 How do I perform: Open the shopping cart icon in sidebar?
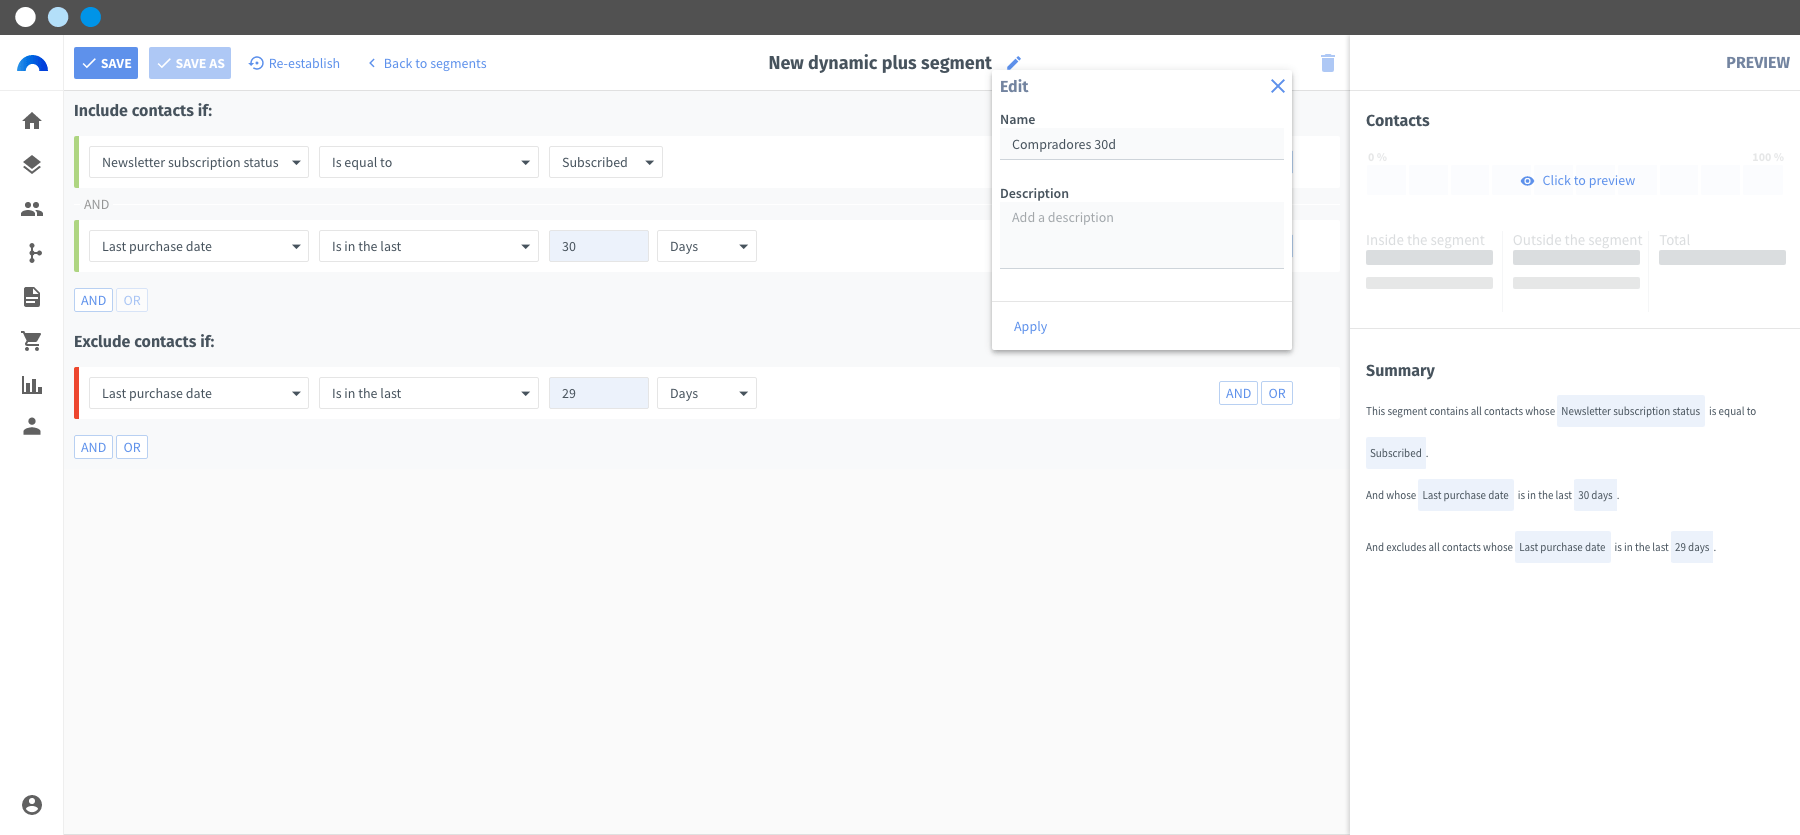32,341
